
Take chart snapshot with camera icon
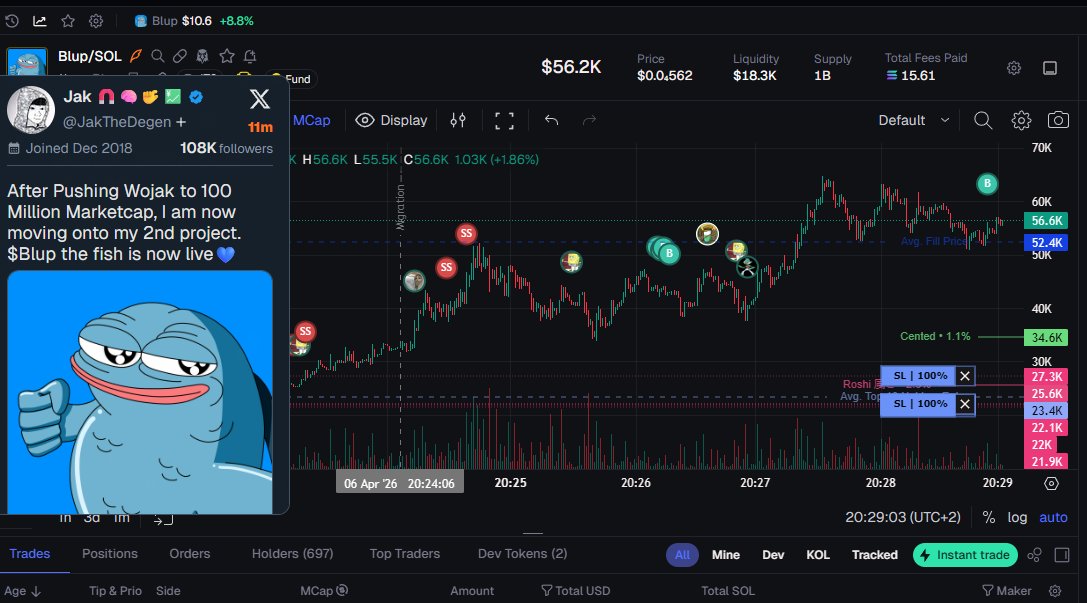1058,120
